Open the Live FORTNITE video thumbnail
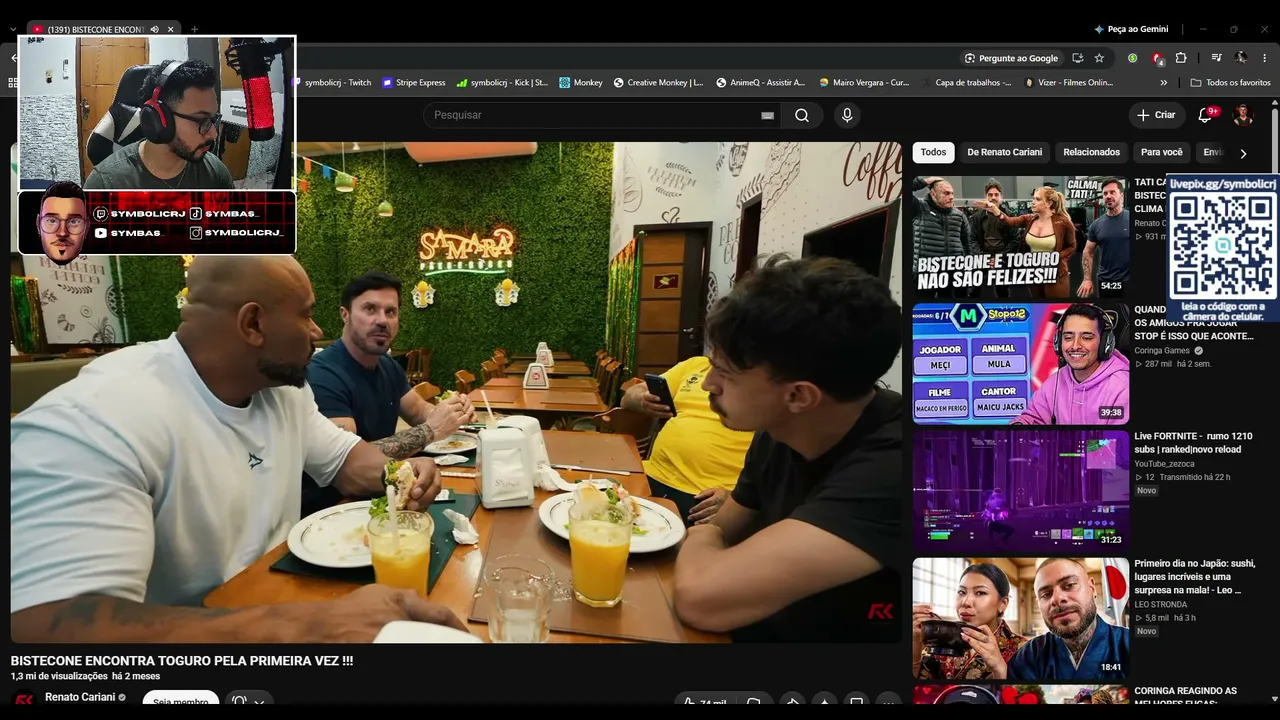Image resolution: width=1280 pixels, height=720 pixels. point(1021,490)
